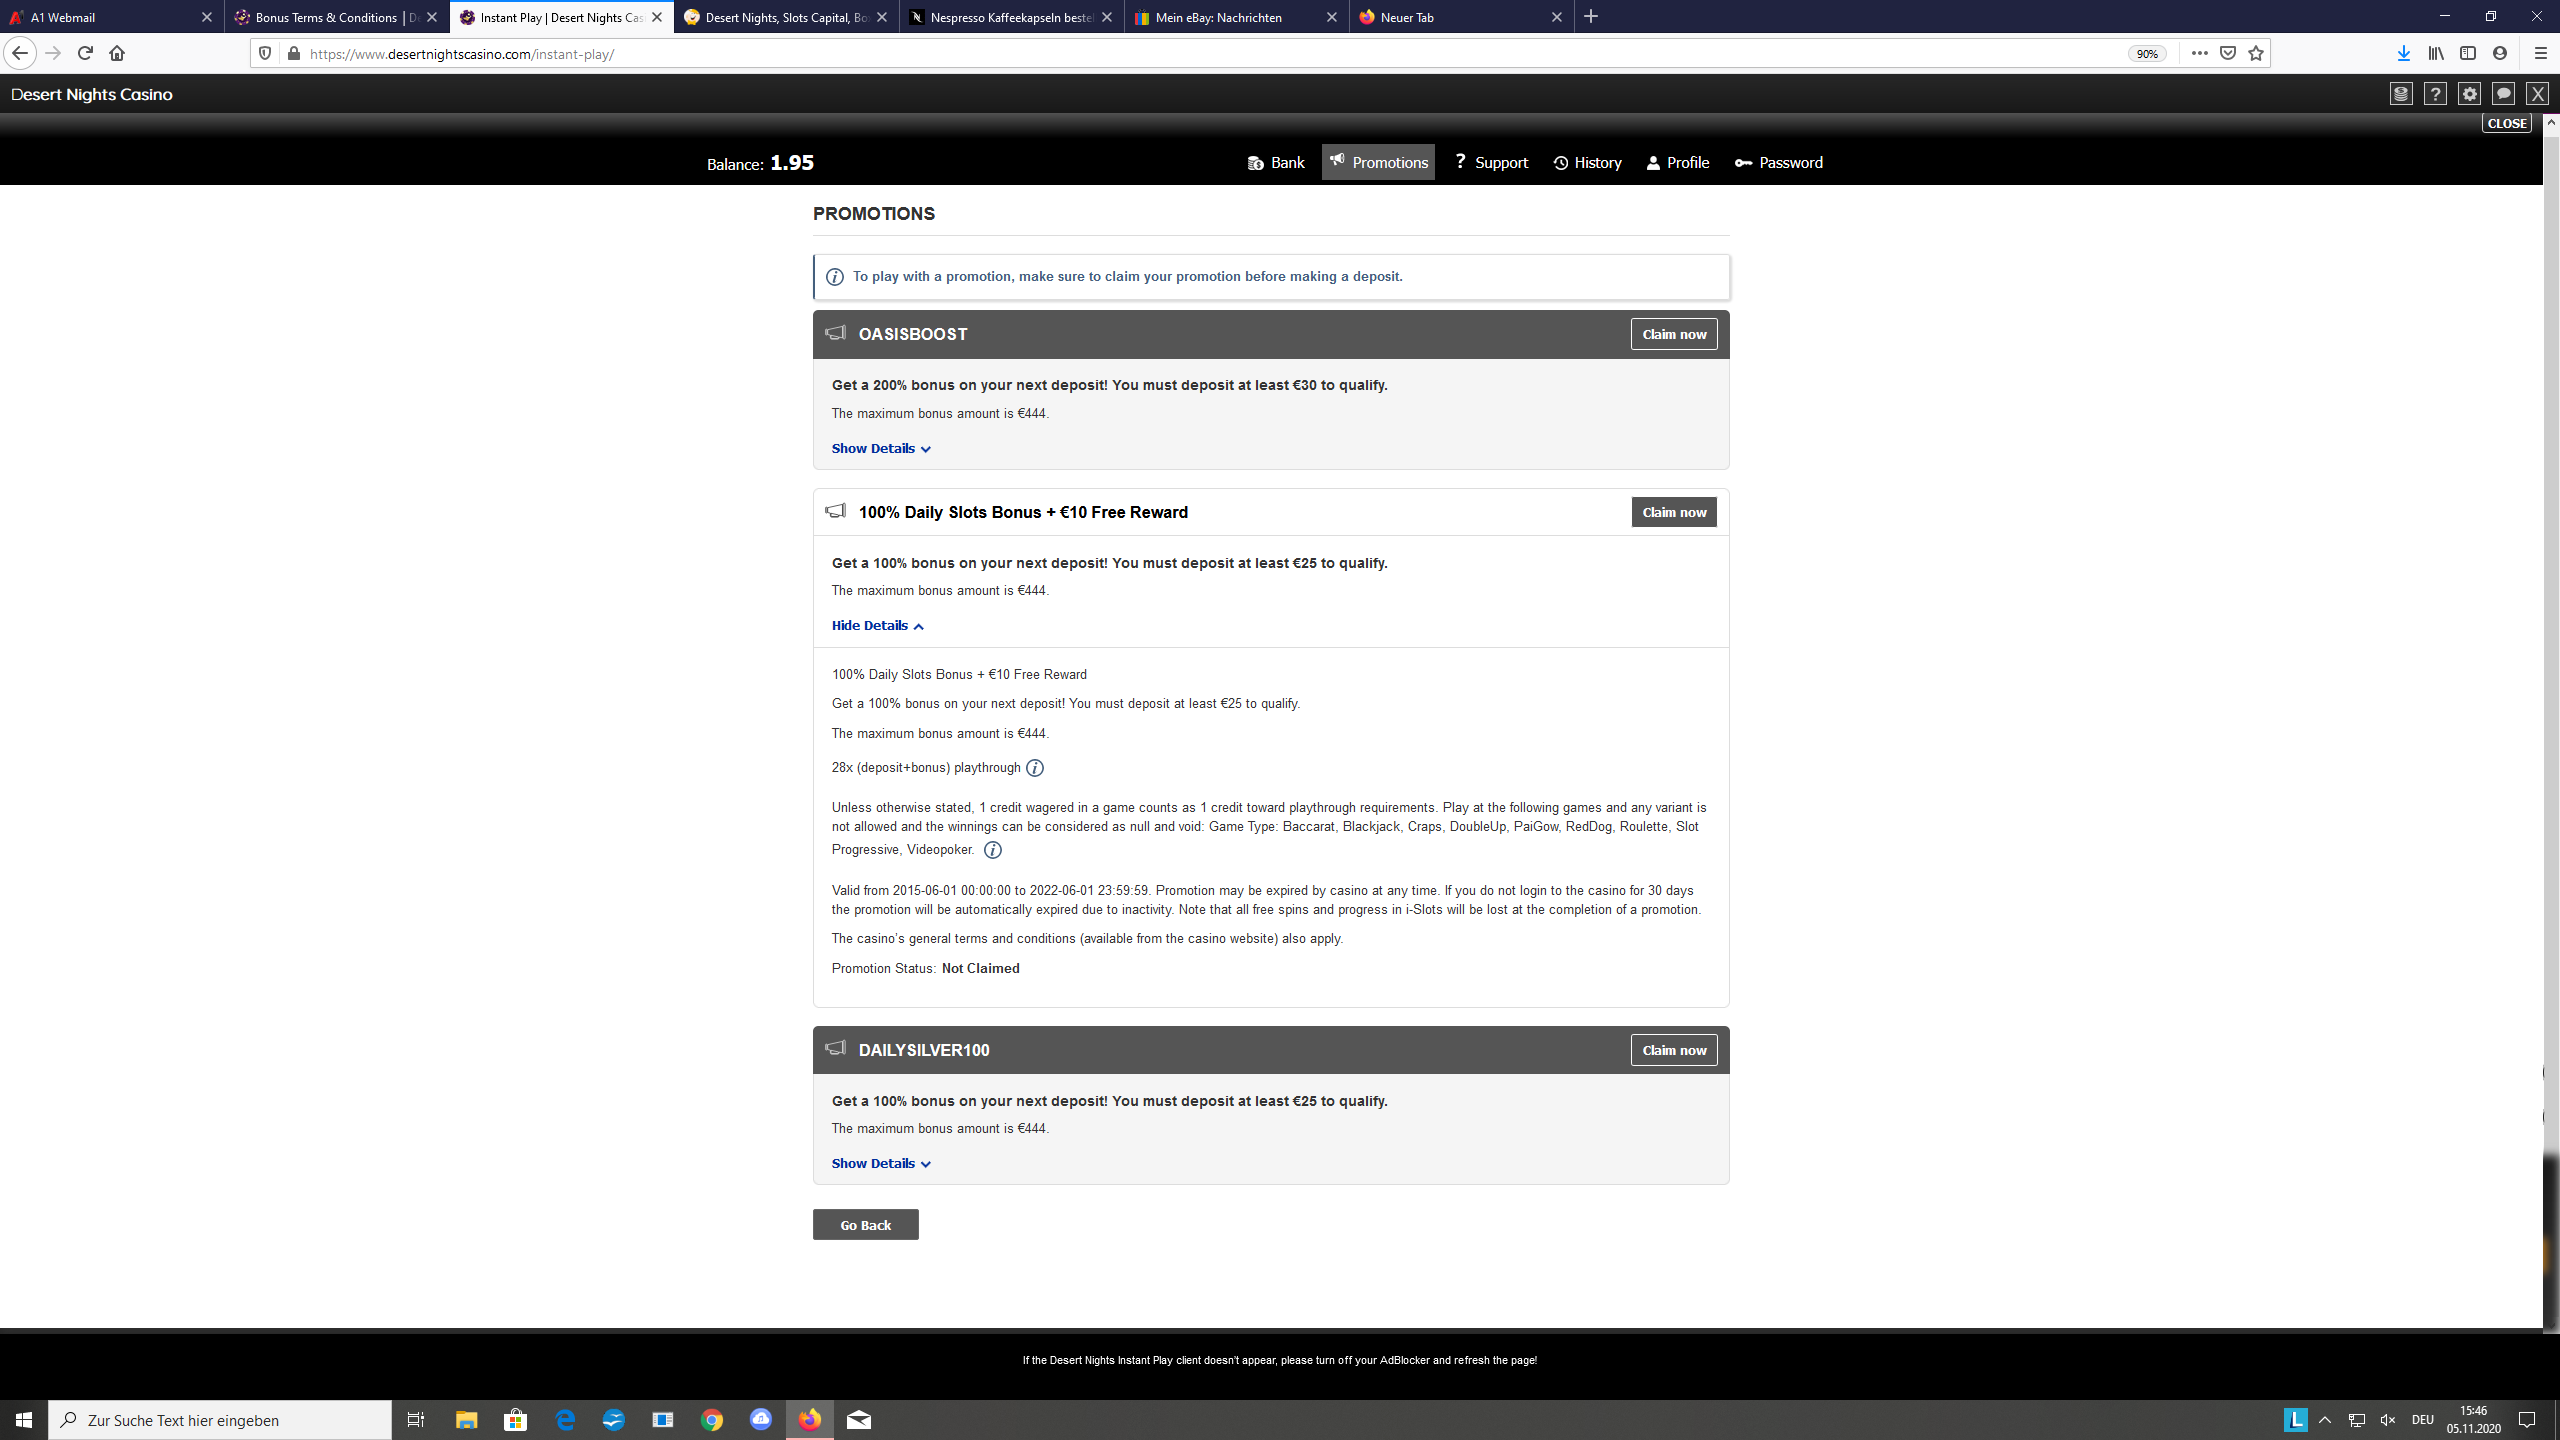Screen dimensions: 2560x1440
Task: Open the Windows notification center
Action: coord(2527,1420)
